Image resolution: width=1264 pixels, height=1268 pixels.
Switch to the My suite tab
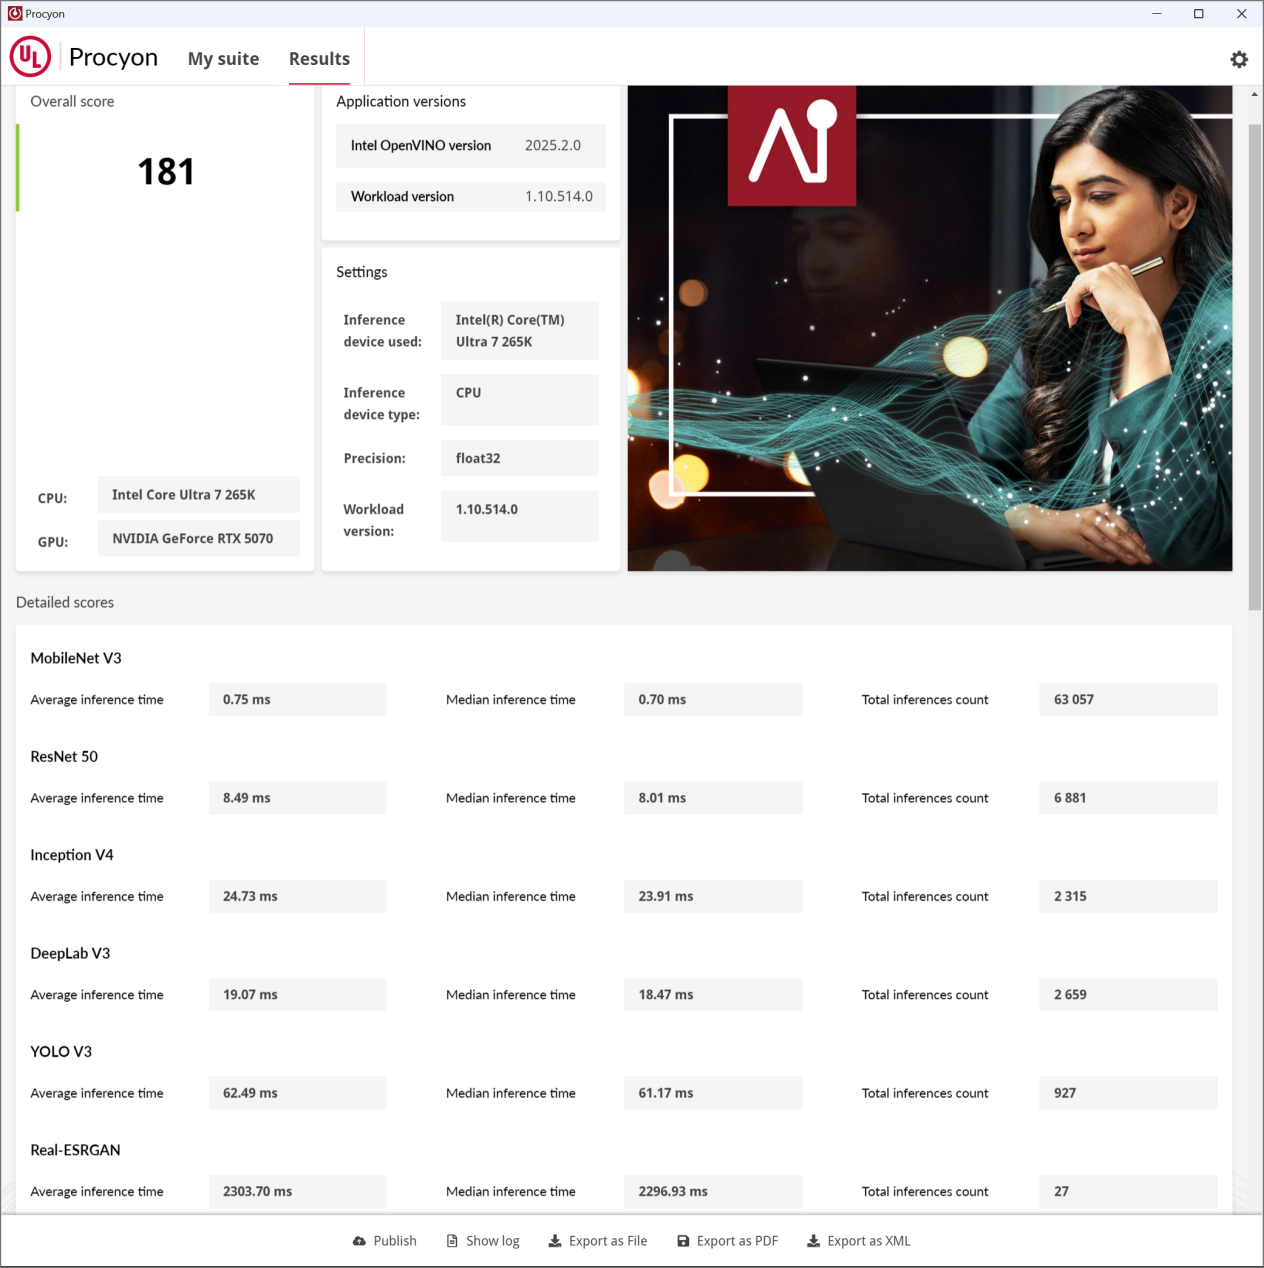click(223, 59)
